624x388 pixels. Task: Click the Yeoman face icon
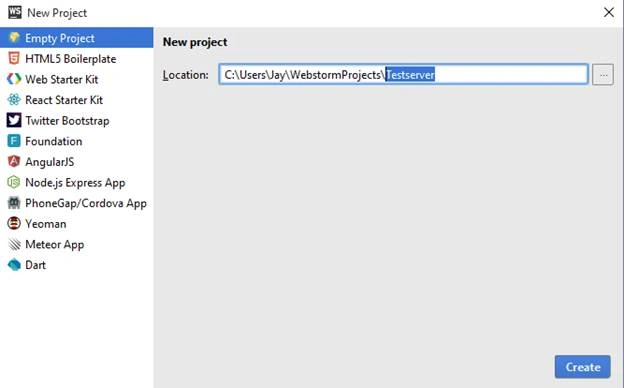(x=14, y=223)
